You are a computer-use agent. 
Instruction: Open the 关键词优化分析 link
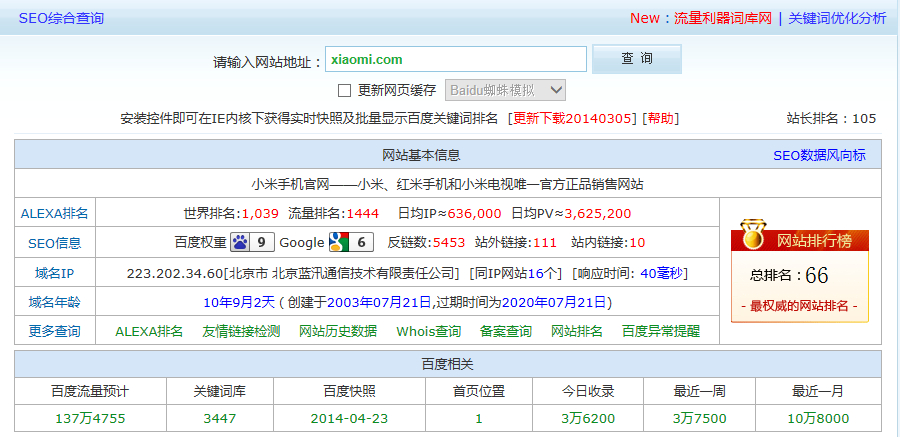coord(837,18)
